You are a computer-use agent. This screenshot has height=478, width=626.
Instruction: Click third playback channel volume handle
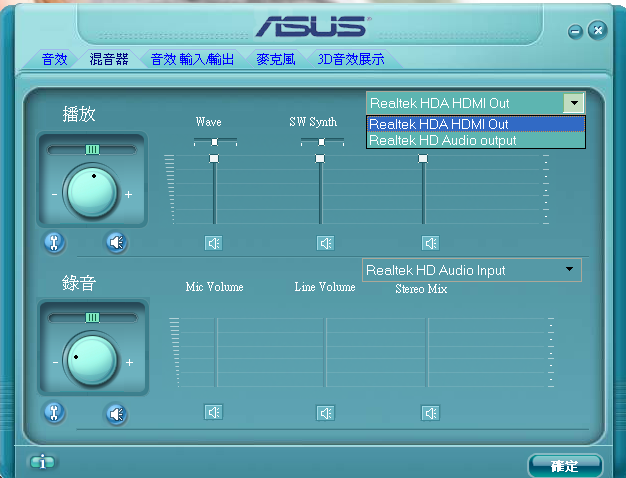point(423,159)
